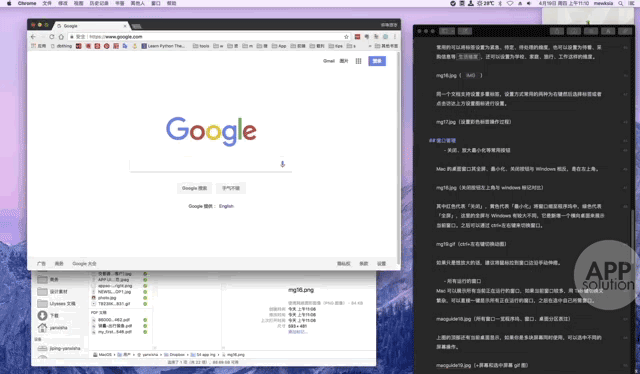The width and height of the screenshot is (640, 374).
Task: Click the blue sign-in button on Google
Action: click(377, 61)
